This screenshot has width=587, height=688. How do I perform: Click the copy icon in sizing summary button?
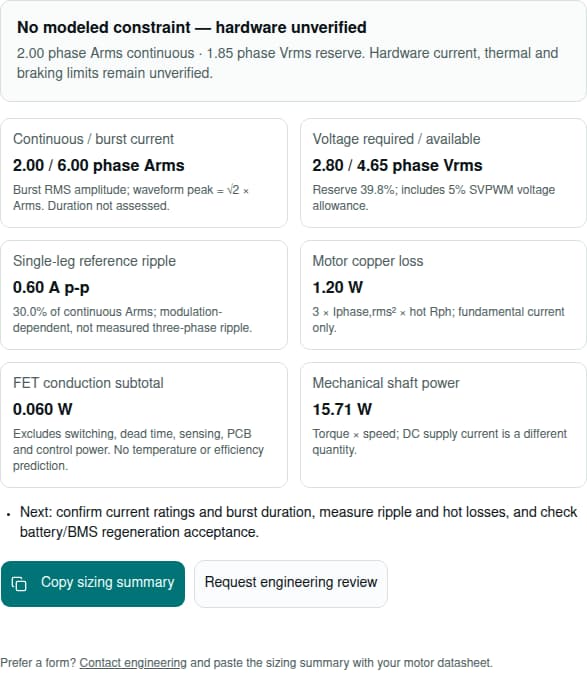19,584
